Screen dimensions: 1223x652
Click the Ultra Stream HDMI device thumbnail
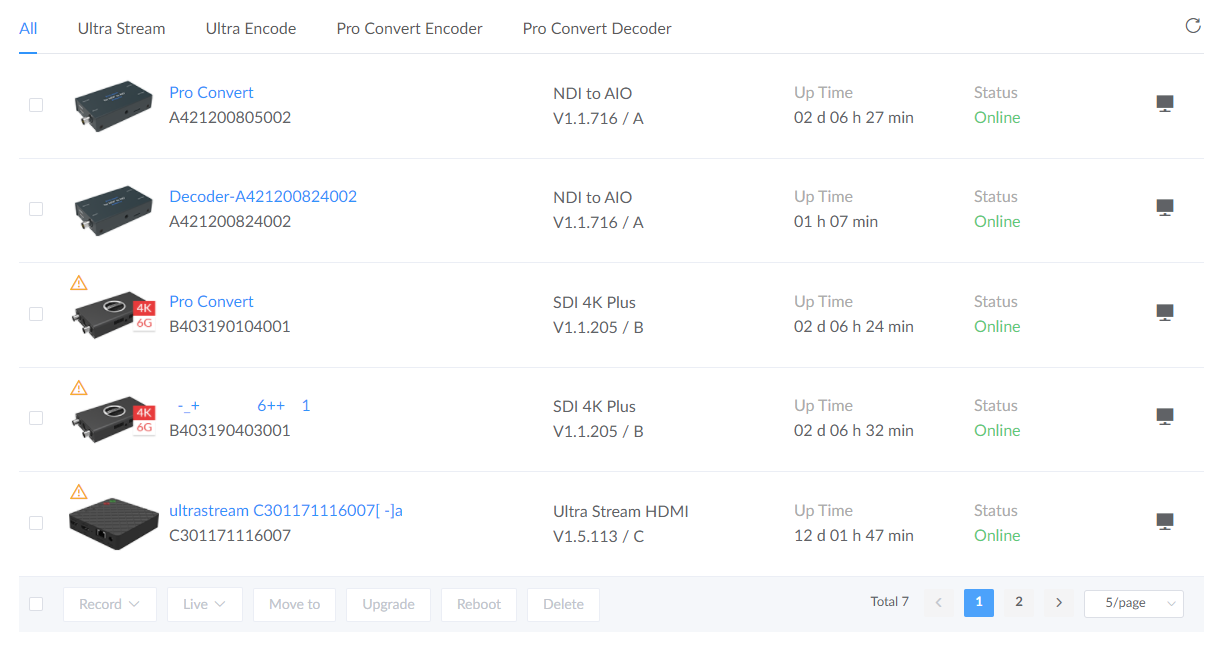point(113,524)
